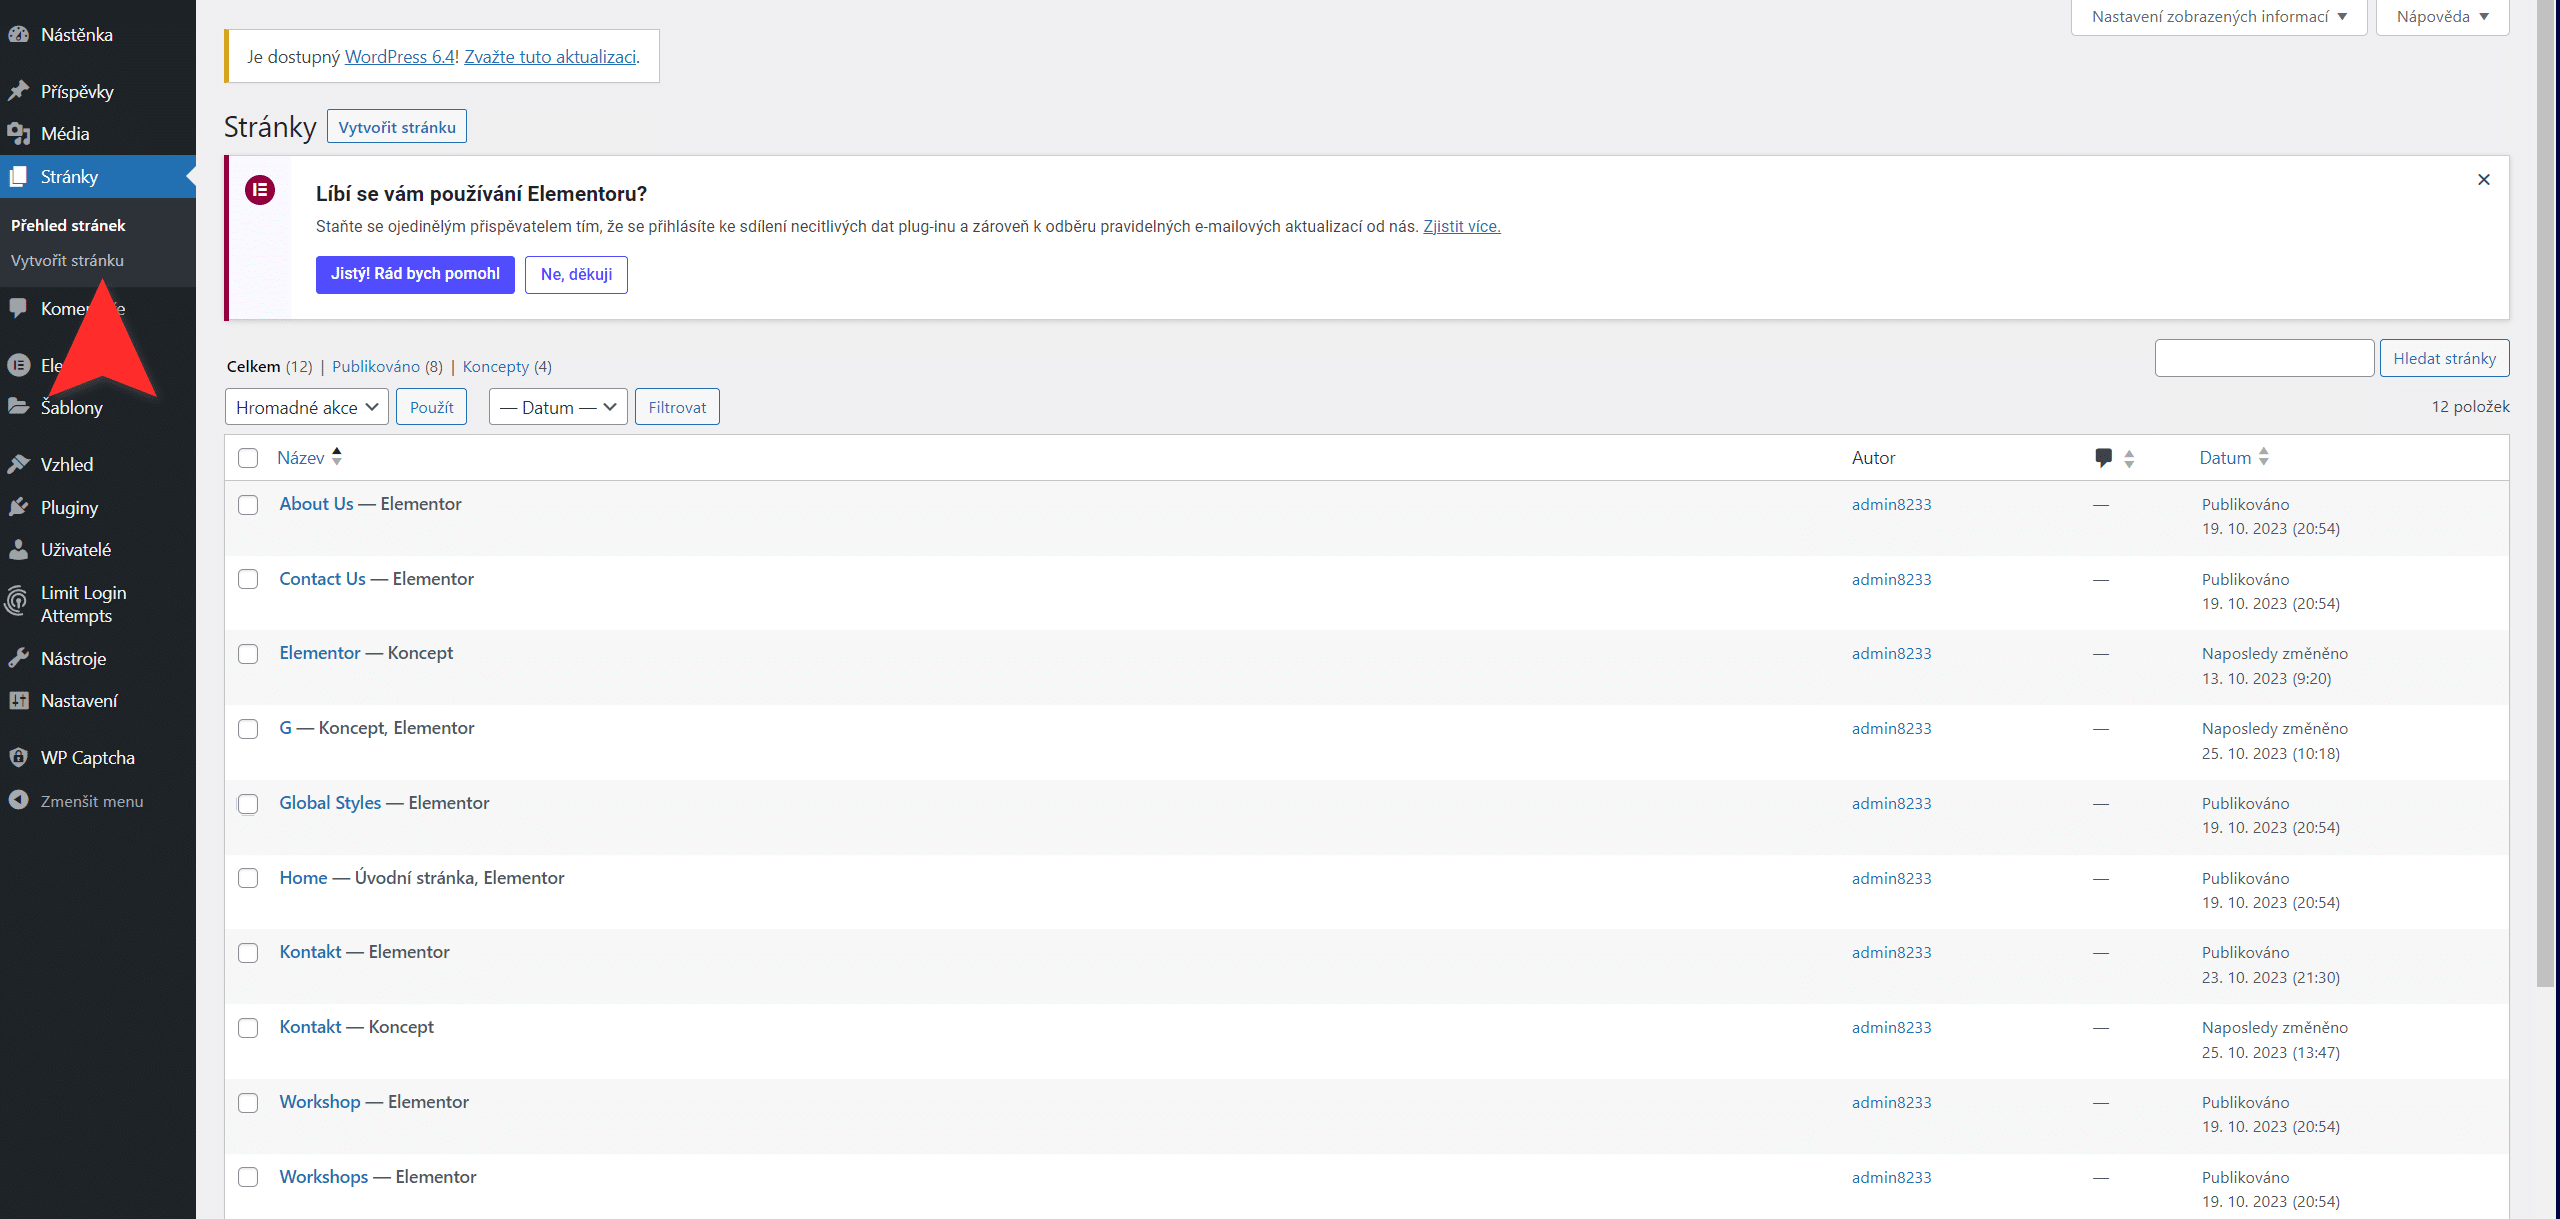
Task: Switch to the Koncepty filter tab
Action: [495, 366]
